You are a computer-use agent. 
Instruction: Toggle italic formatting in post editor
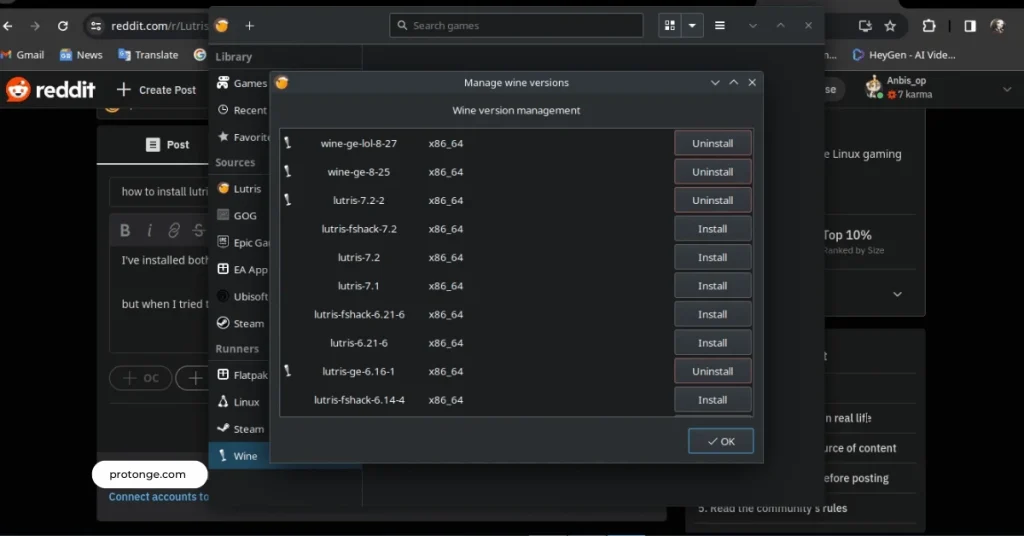tap(149, 231)
